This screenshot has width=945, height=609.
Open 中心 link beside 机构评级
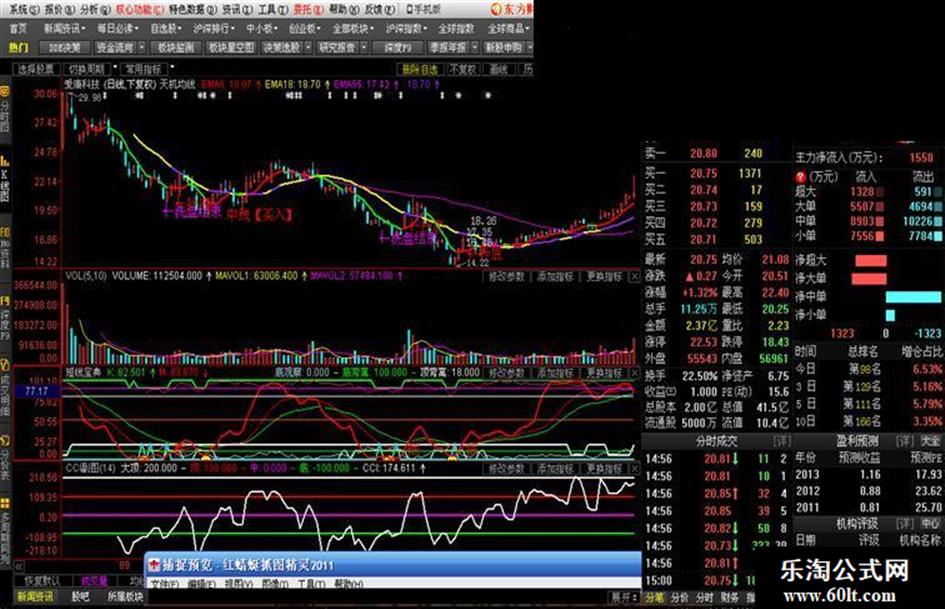929,523
